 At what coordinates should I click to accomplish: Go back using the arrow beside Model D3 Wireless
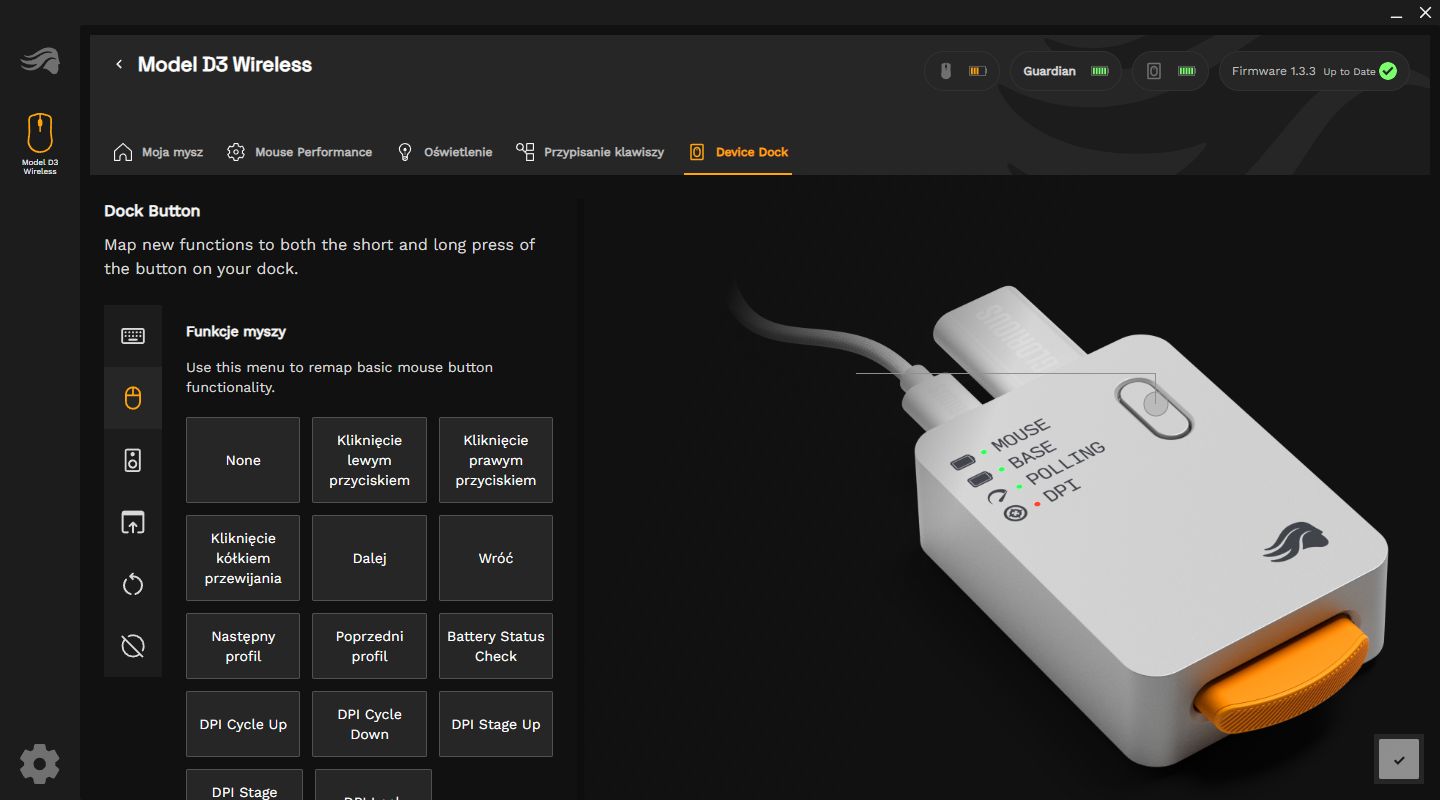[119, 65]
